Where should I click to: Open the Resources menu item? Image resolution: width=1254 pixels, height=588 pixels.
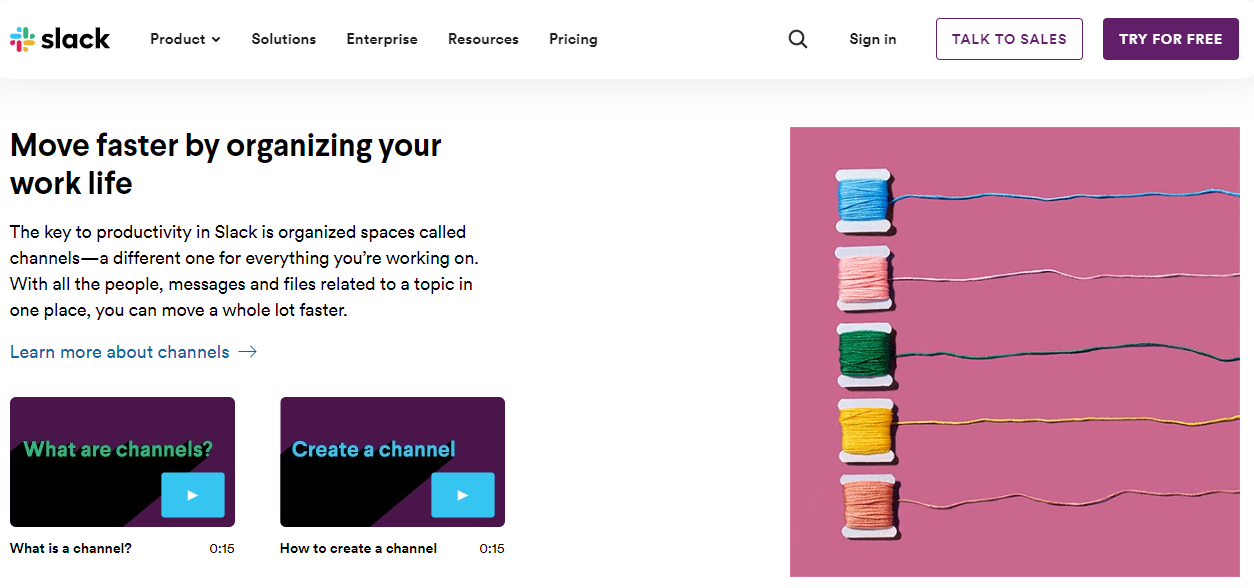point(483,39)
